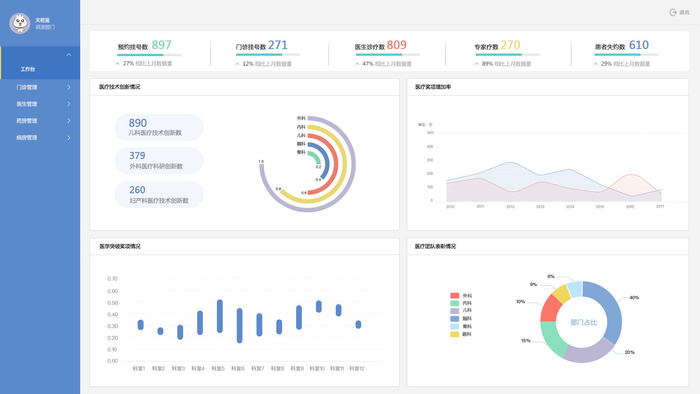Click the up-arrow trend icon beside 47%
The image size is (700, 394).
click(357, 64)
